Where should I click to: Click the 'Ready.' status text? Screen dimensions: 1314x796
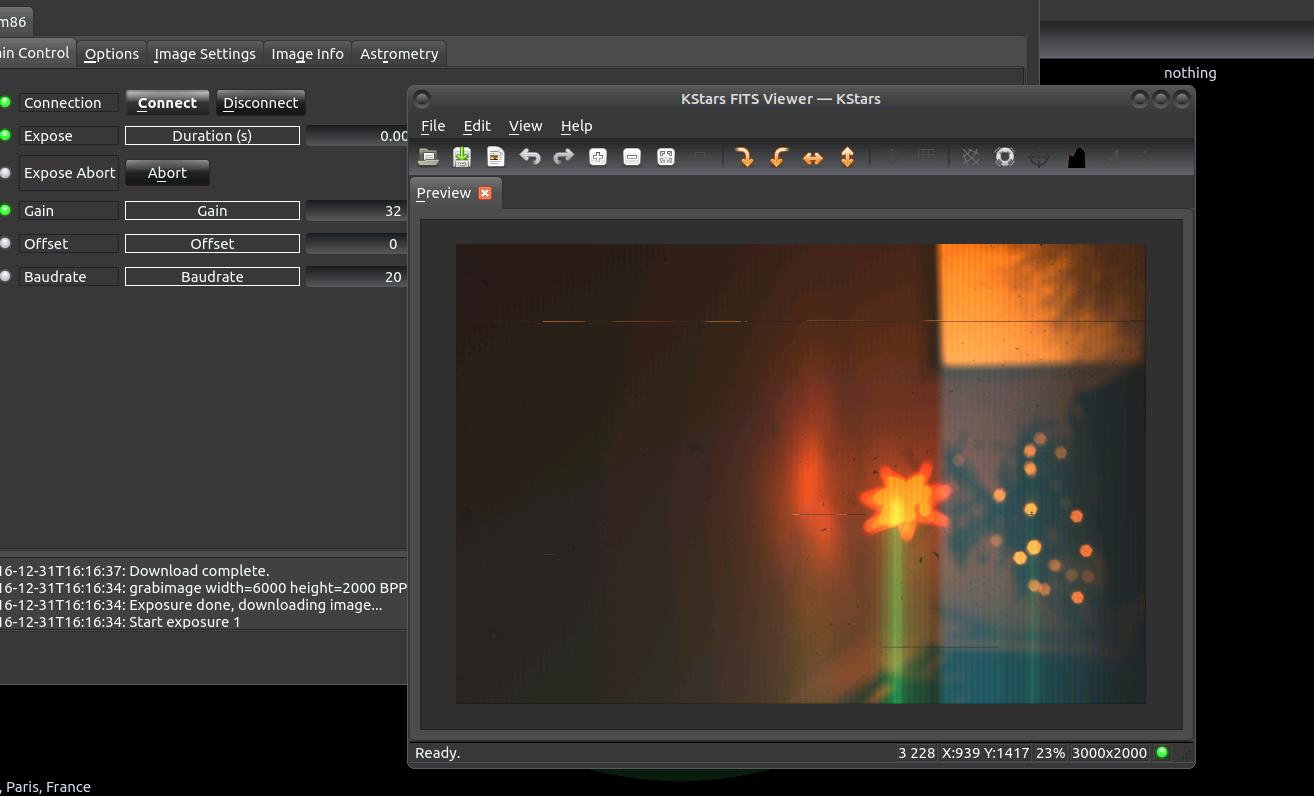click(x=437, y=753)
